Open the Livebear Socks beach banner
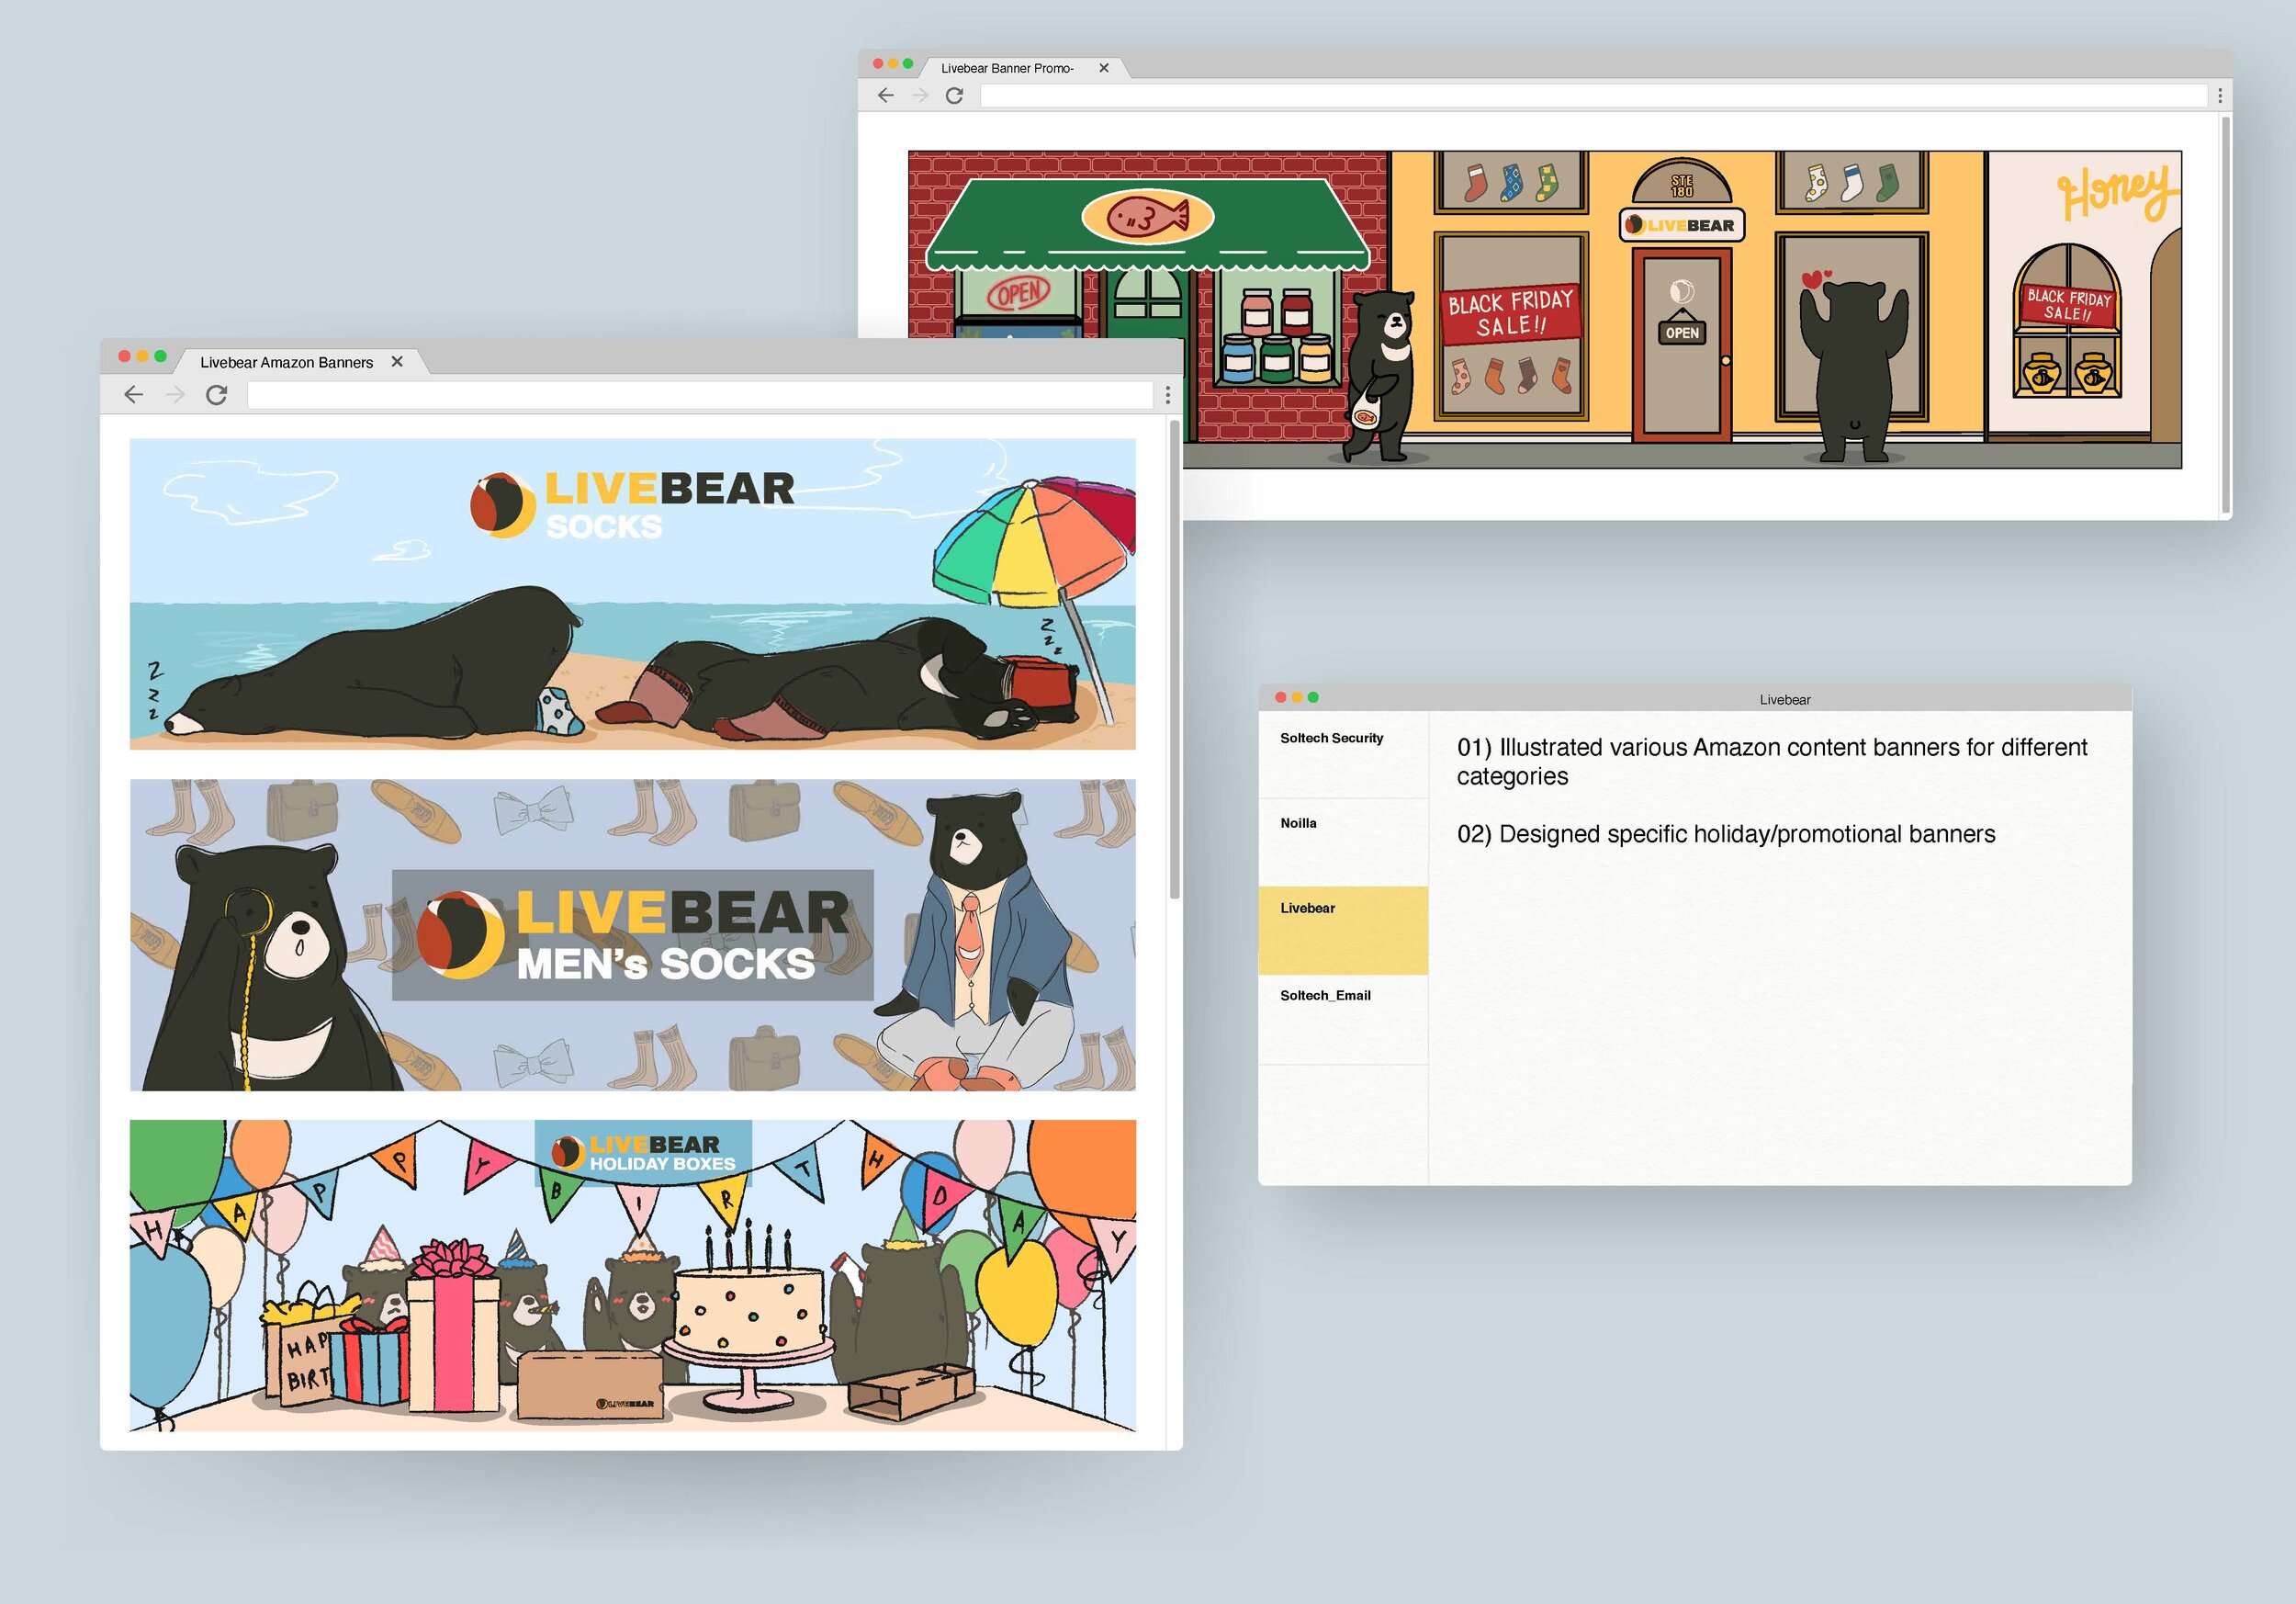2296x1604 pixels. pos(633,594)
